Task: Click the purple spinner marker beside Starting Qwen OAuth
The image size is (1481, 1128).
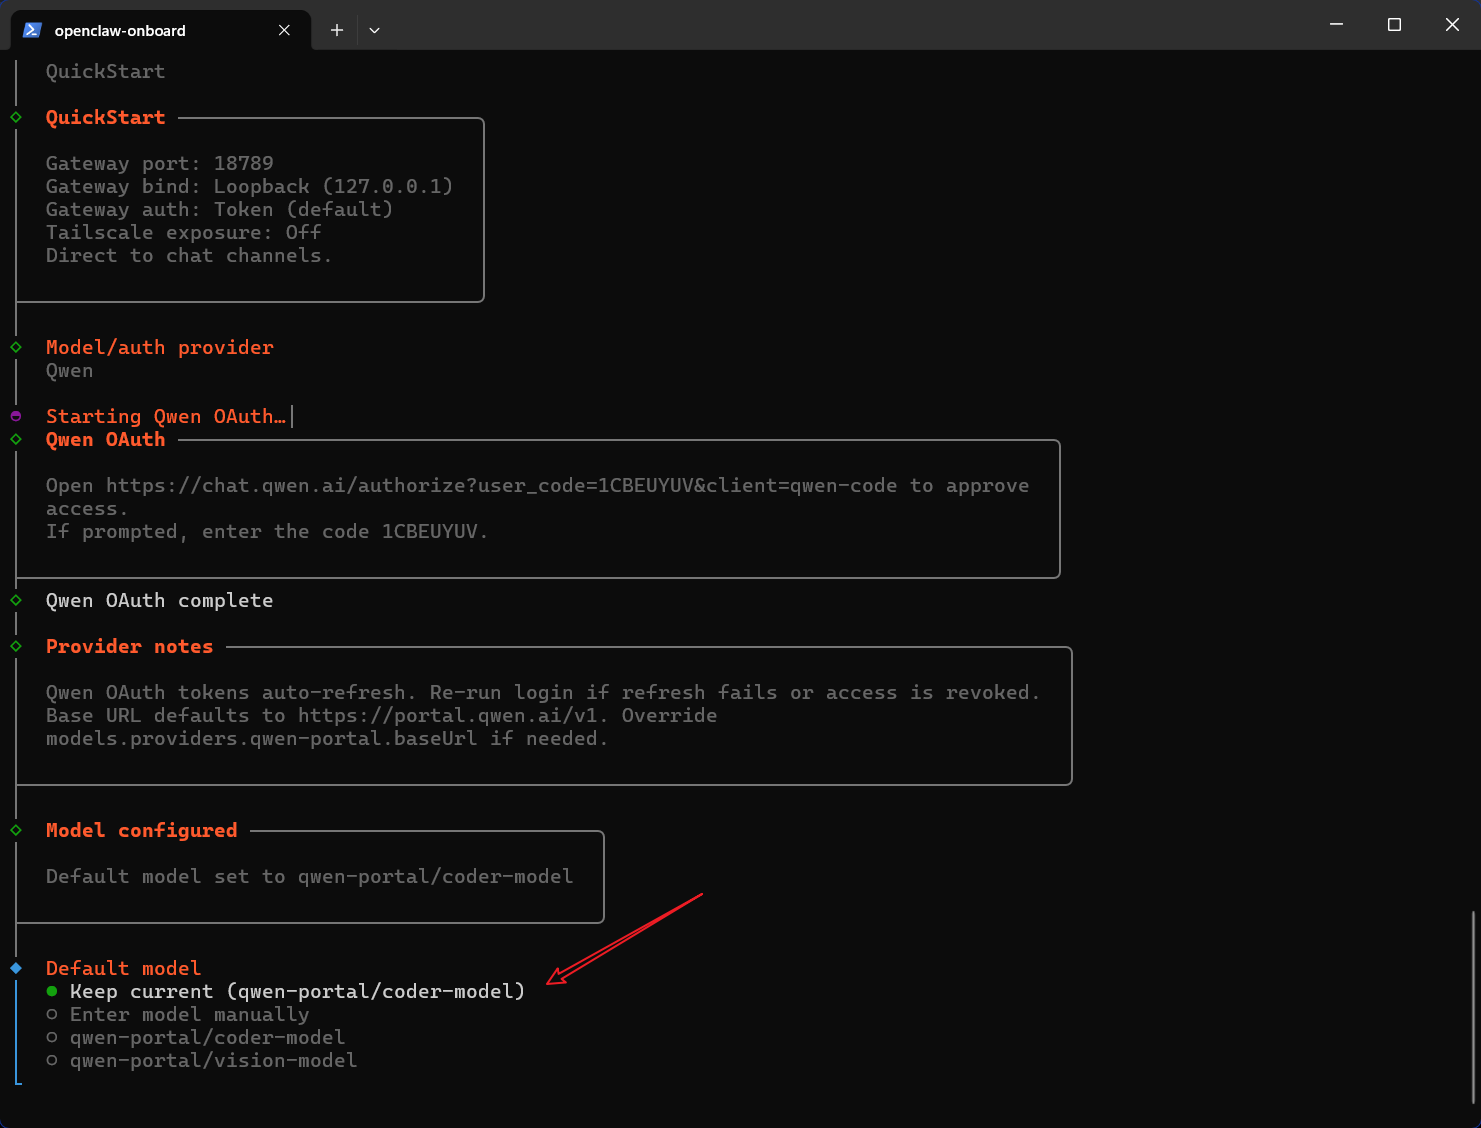Action: [16, 416]
